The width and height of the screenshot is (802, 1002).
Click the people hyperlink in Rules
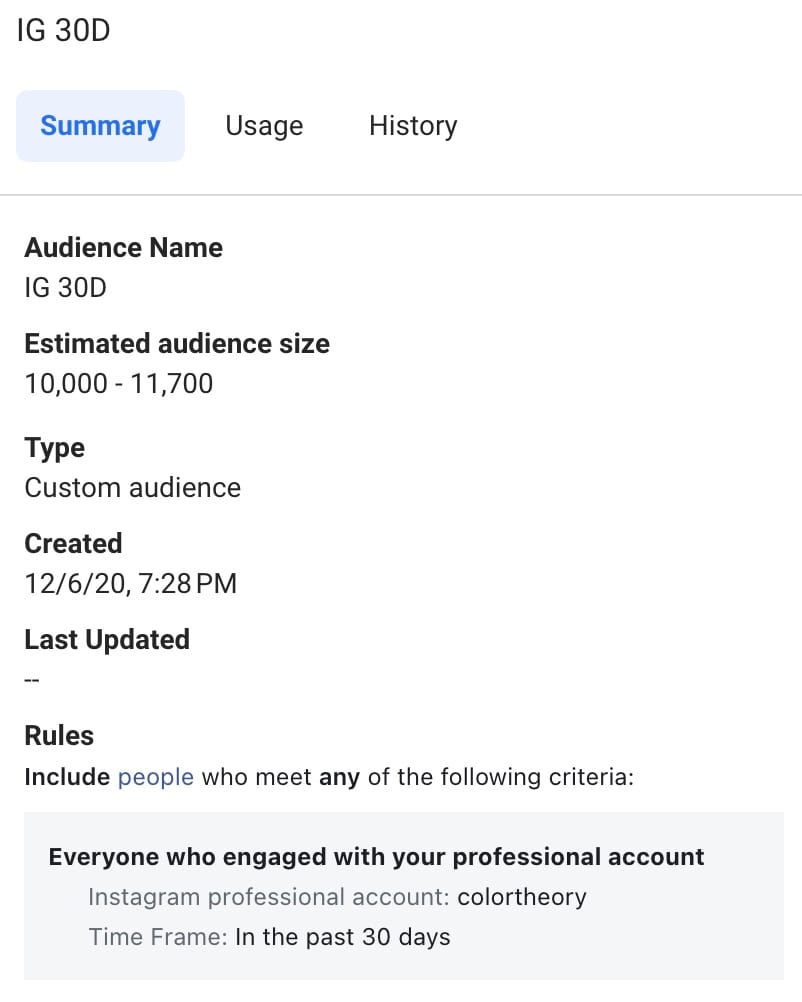(x=155, y=777)
